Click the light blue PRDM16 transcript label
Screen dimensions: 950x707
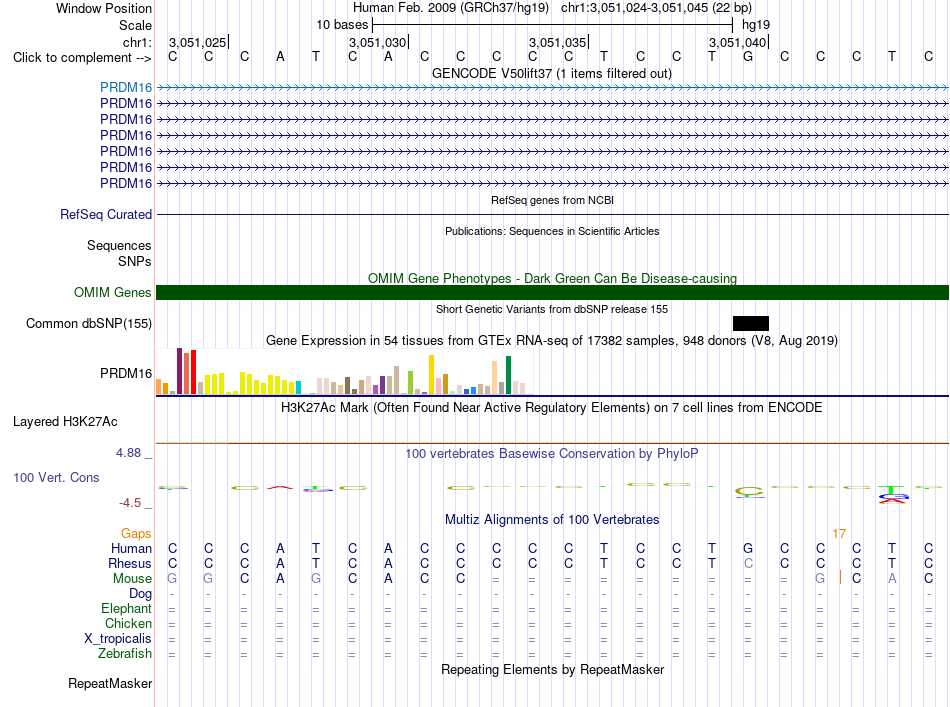click(126, 88)
